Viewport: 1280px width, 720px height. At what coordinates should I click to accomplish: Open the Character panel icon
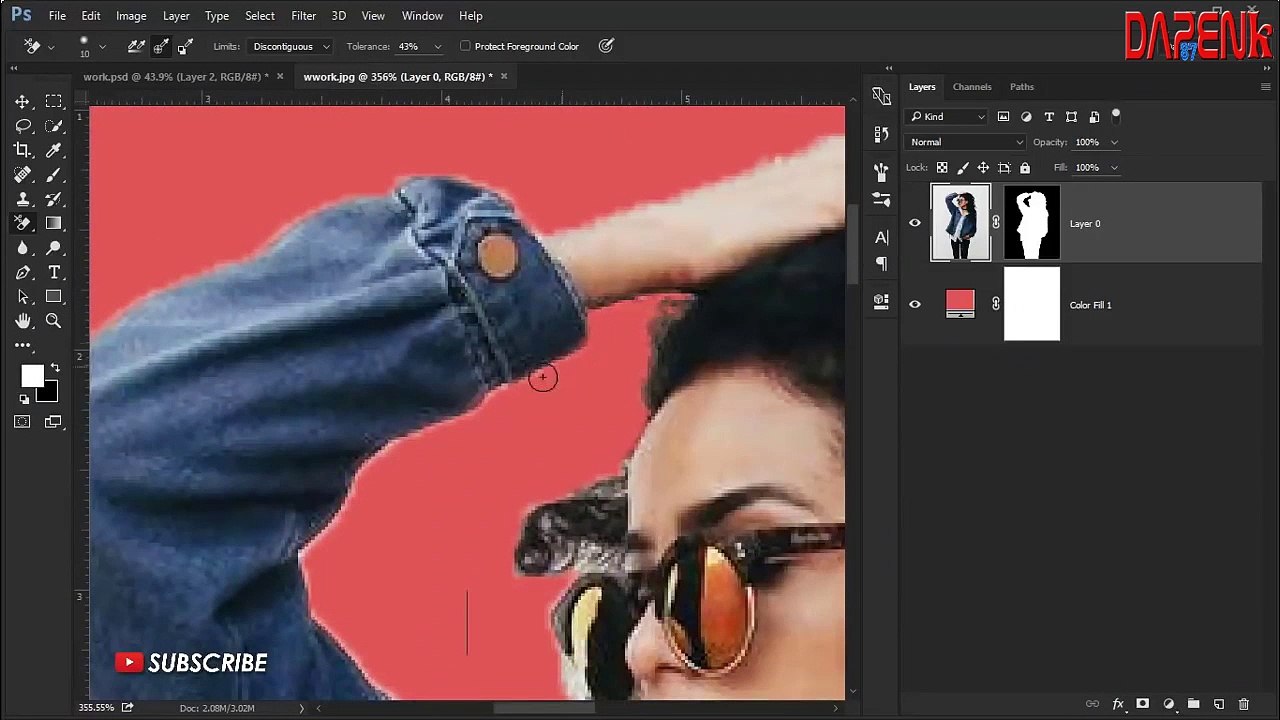coord(881,237)
